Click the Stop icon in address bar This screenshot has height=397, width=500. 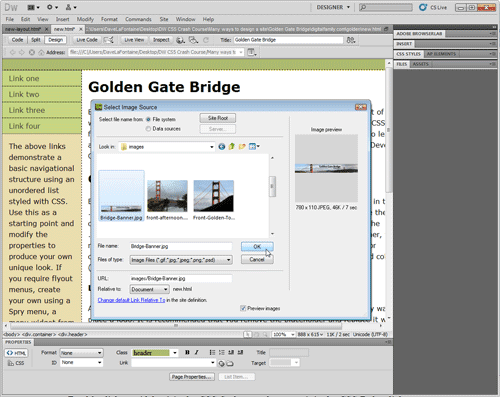pyautogui.click(x=32, y=52)
